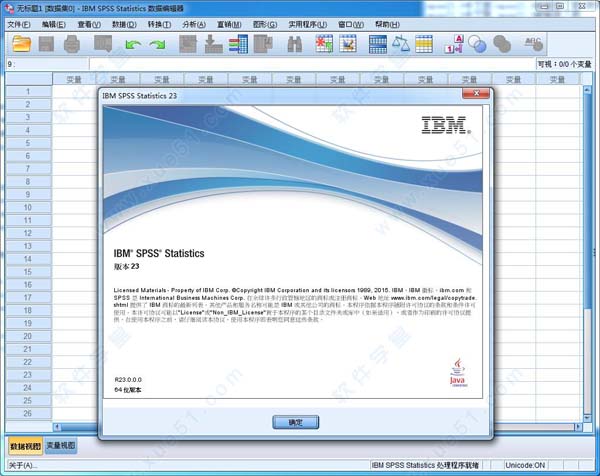
Task: Open the 图形(G) menu
Action: tap(265, 24)
